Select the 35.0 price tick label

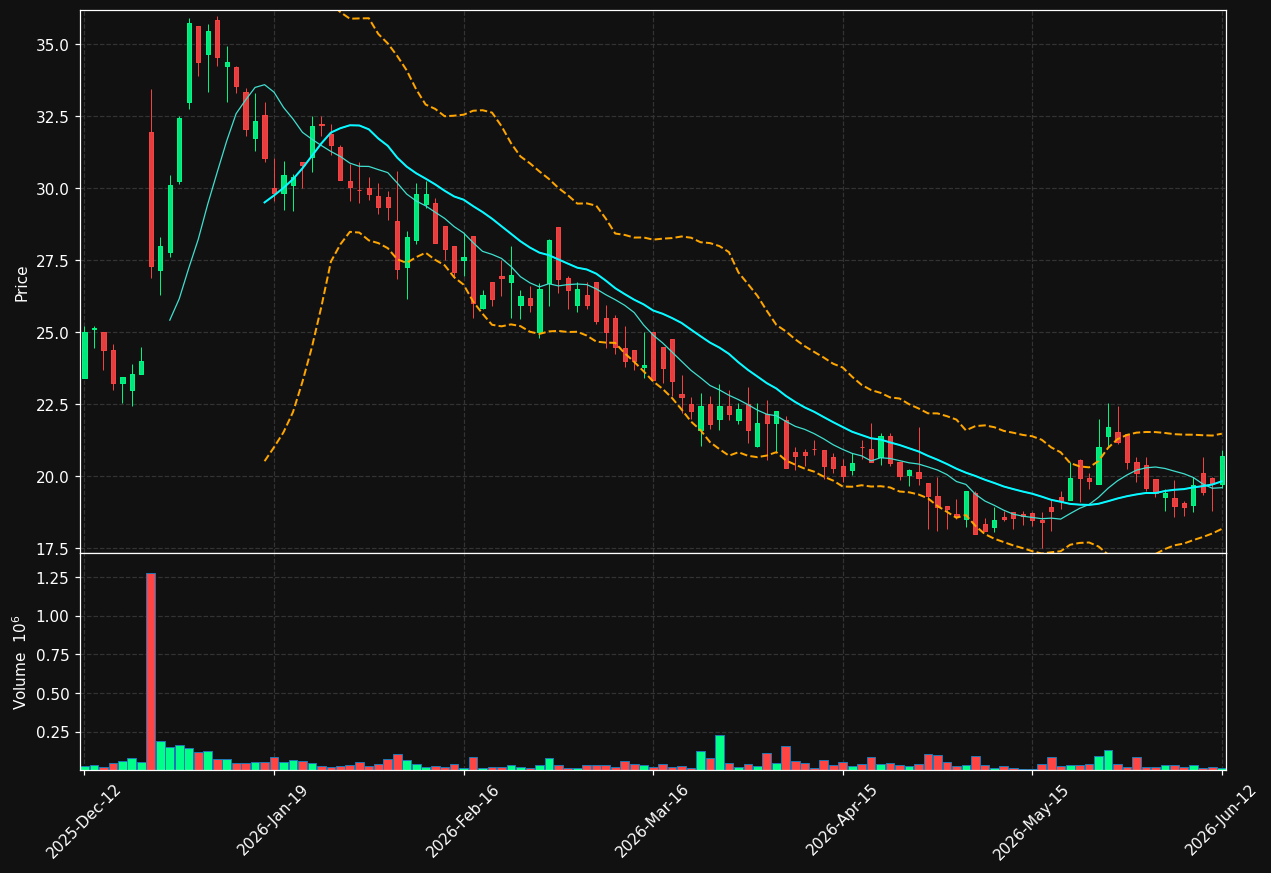click(55, 45)
